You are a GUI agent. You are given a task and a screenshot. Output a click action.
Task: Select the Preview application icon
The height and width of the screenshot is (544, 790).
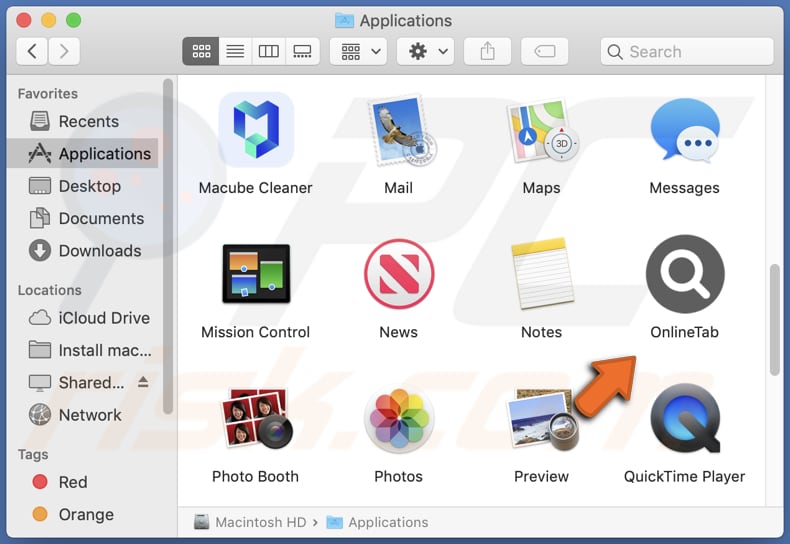coord(542,419)
